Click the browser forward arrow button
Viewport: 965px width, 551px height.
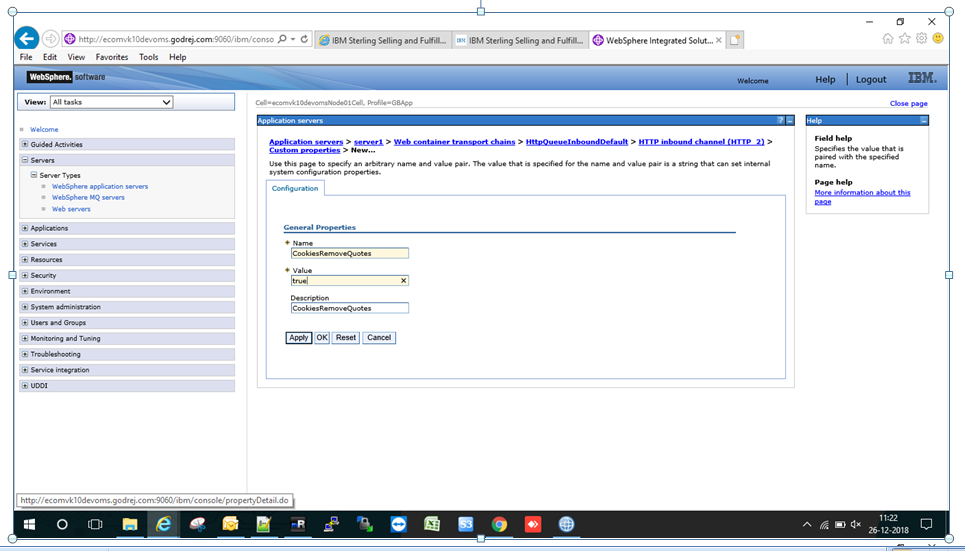[51, 39]
